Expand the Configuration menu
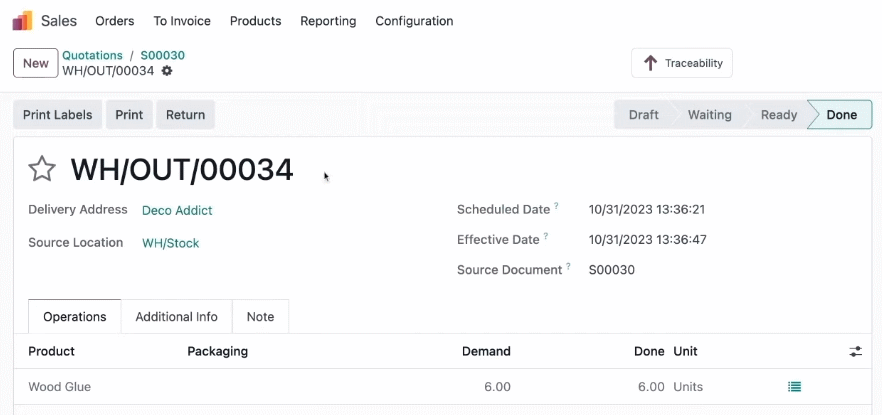This screenshot has width=882, height=415. 414,21
